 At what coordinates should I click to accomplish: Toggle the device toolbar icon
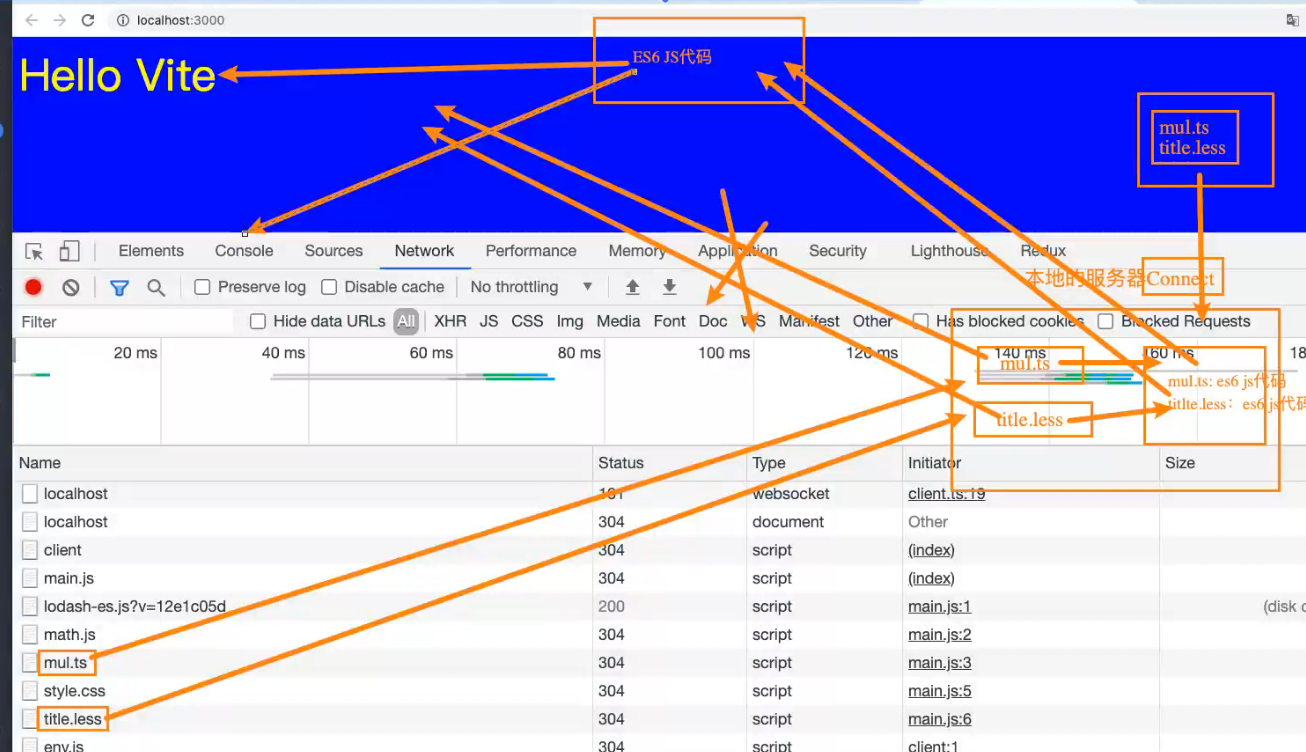tap(69, 251)
